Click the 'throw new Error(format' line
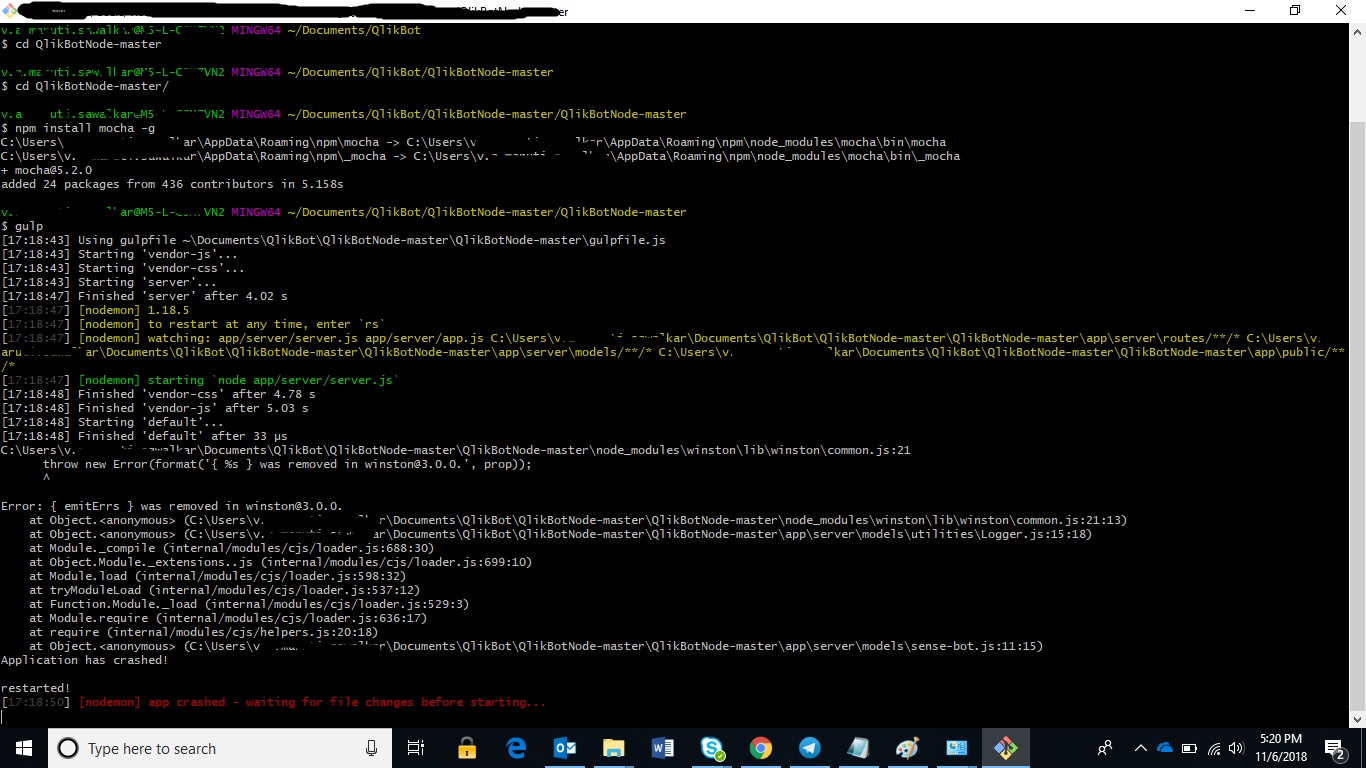The image size is (1366, 768). 287,464
